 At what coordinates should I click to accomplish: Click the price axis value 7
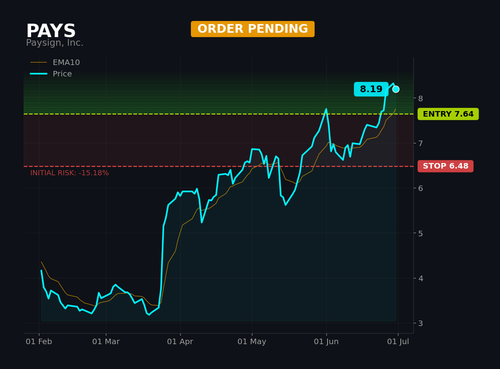tap(420, 143)
